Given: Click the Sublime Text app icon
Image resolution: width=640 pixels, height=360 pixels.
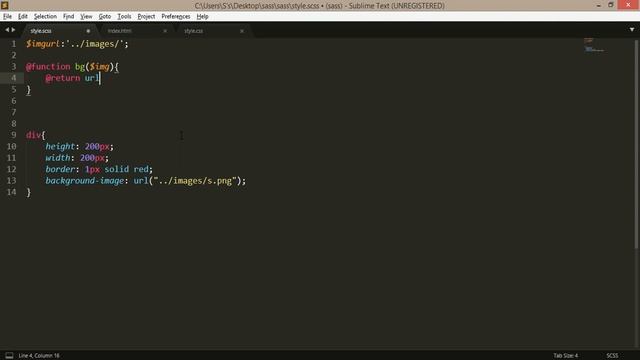Looking at the screenshot, I should (4, 5).
